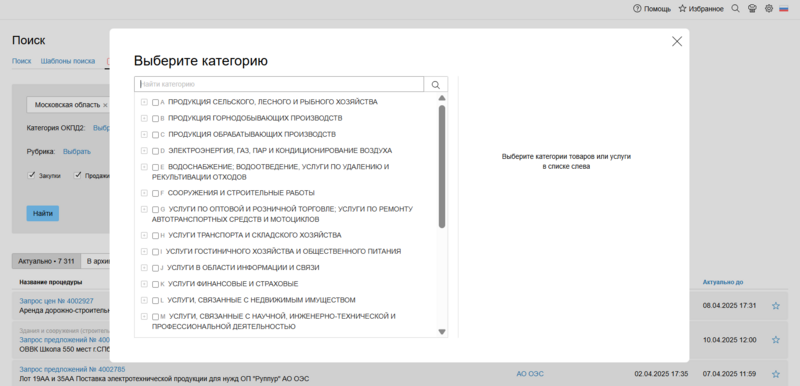Open the АО ОЭС organizer link
This screenshot has height=386, width=800.
530,374
